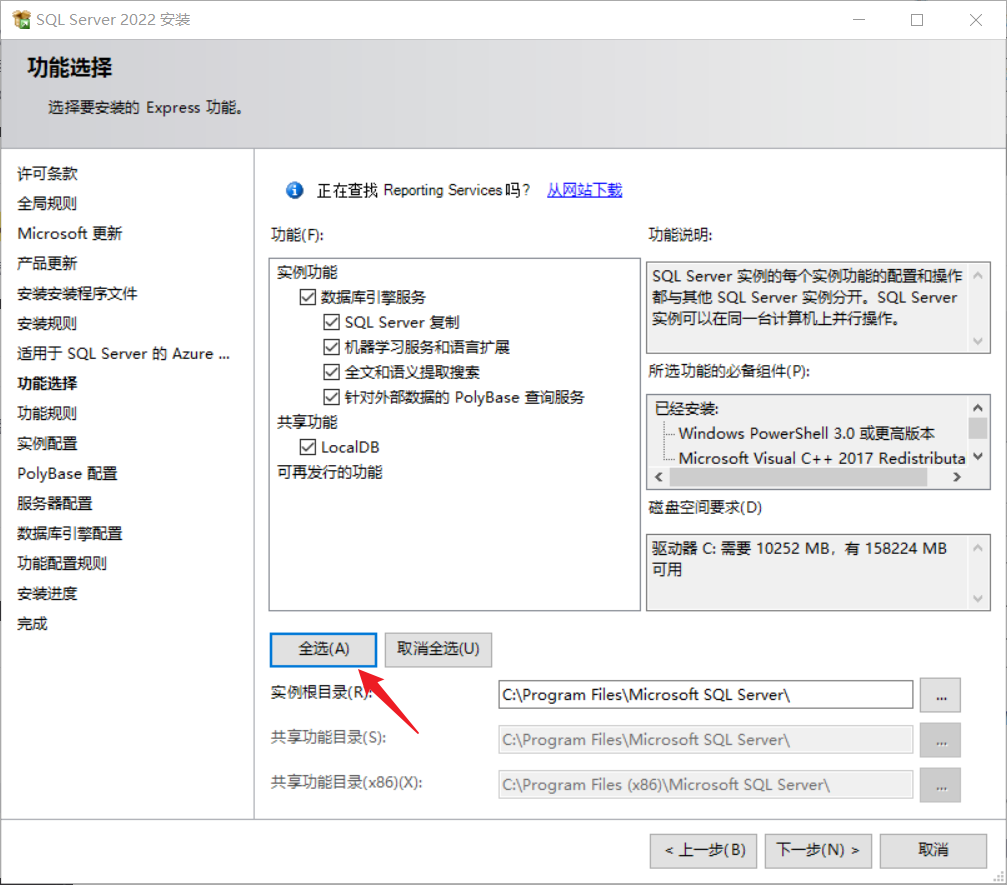Image resolution: width=1007 pixels, height=885 pixels.
Task: Click 安装进度 step in sidebar
Action: (47, 594)
